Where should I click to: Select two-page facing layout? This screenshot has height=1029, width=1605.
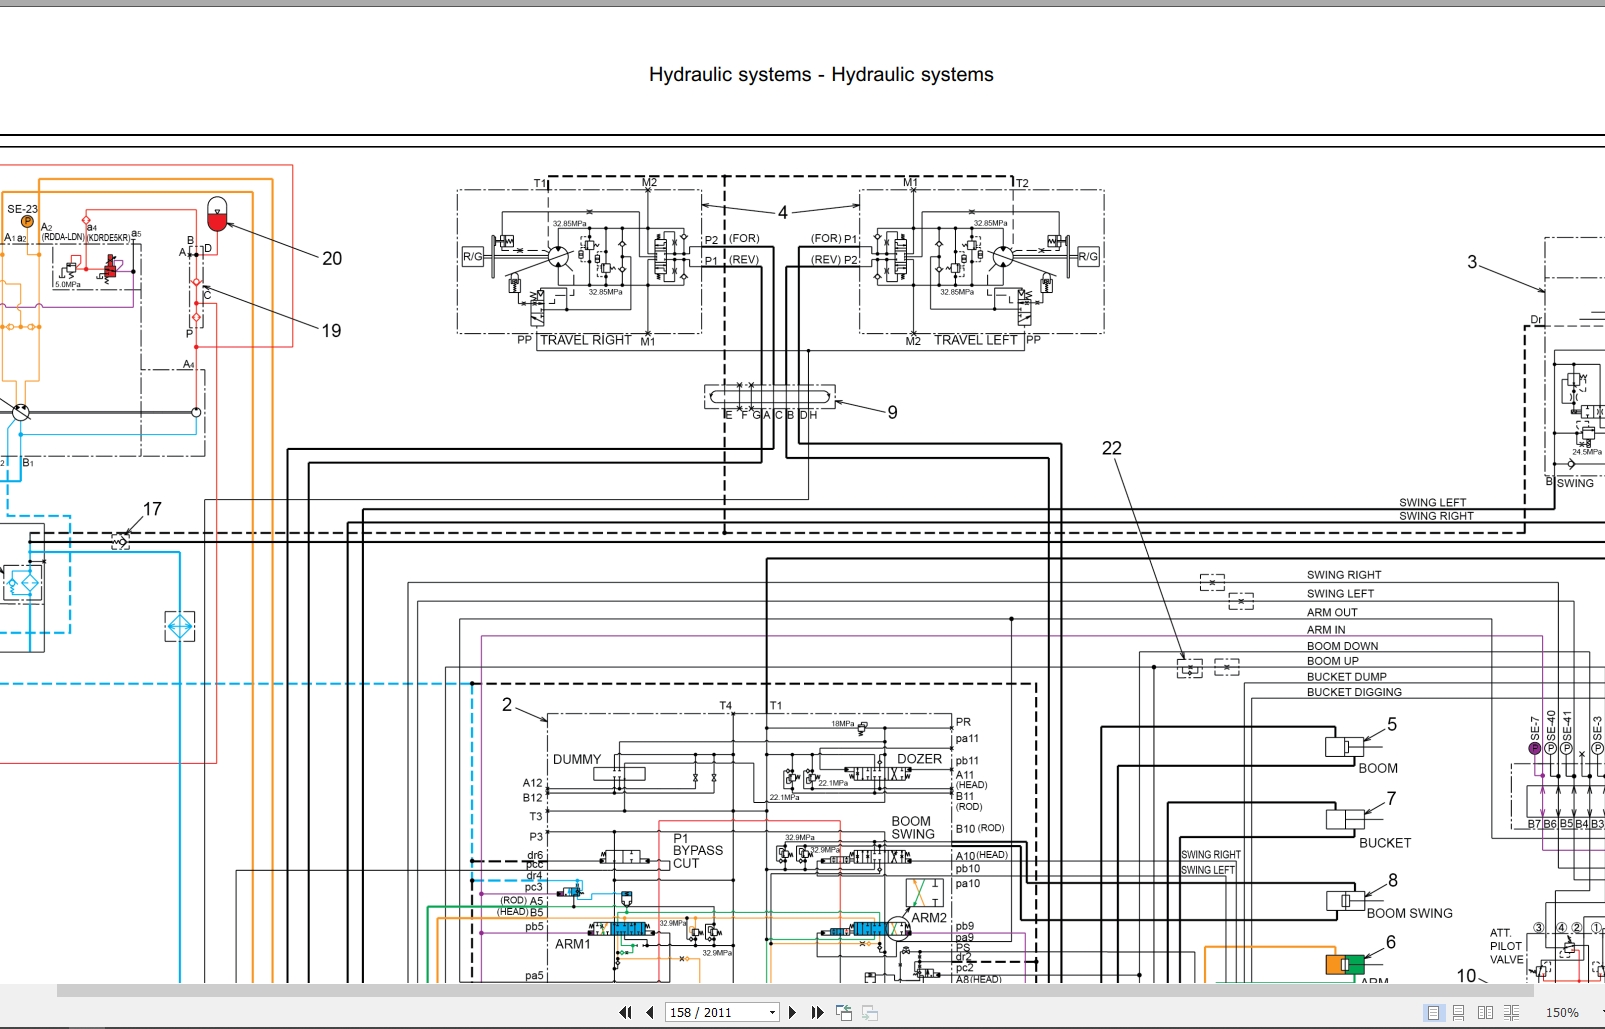pyautogui.click(x=1485, y=1013)
